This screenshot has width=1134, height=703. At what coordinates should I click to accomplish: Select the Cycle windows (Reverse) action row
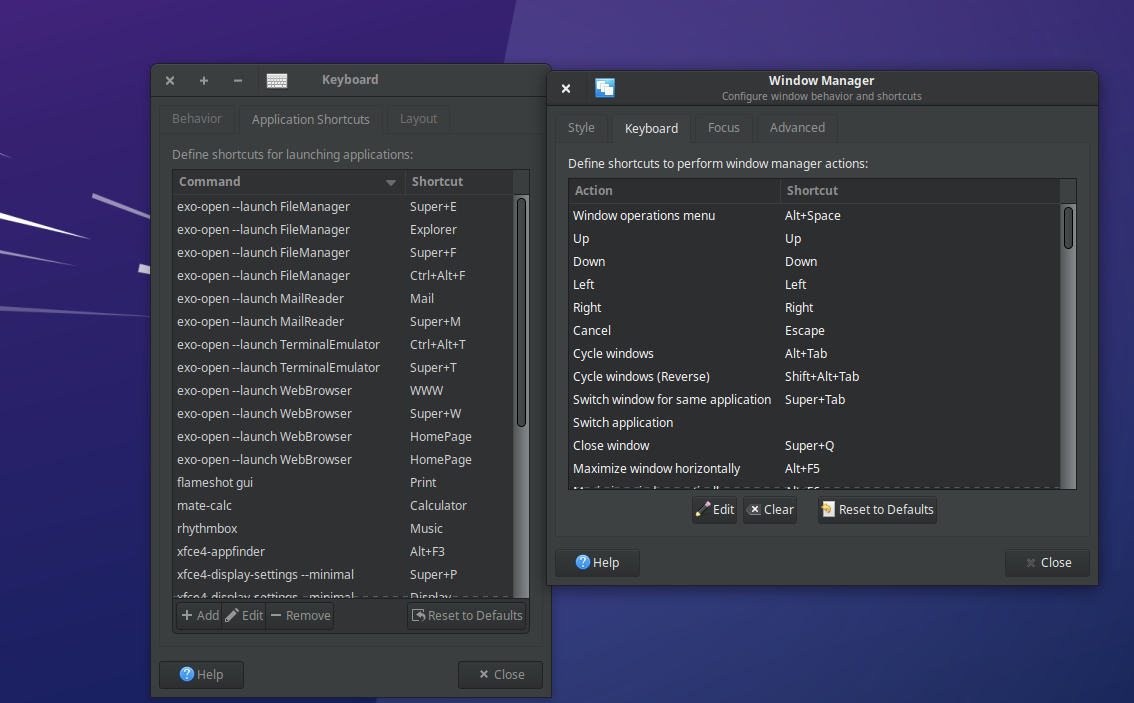(x=670, y=377)
